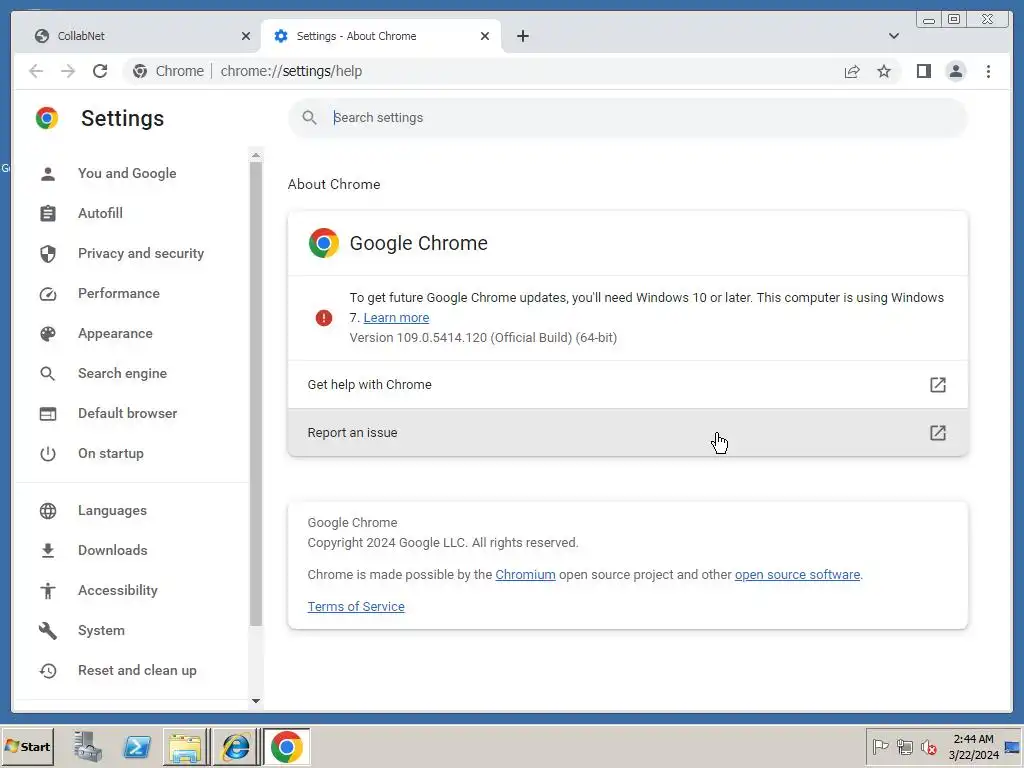Open the Windows Start menu
The width and height of the screenshot is (1024, 768).
pyautogui.click(x=27, y=746)
